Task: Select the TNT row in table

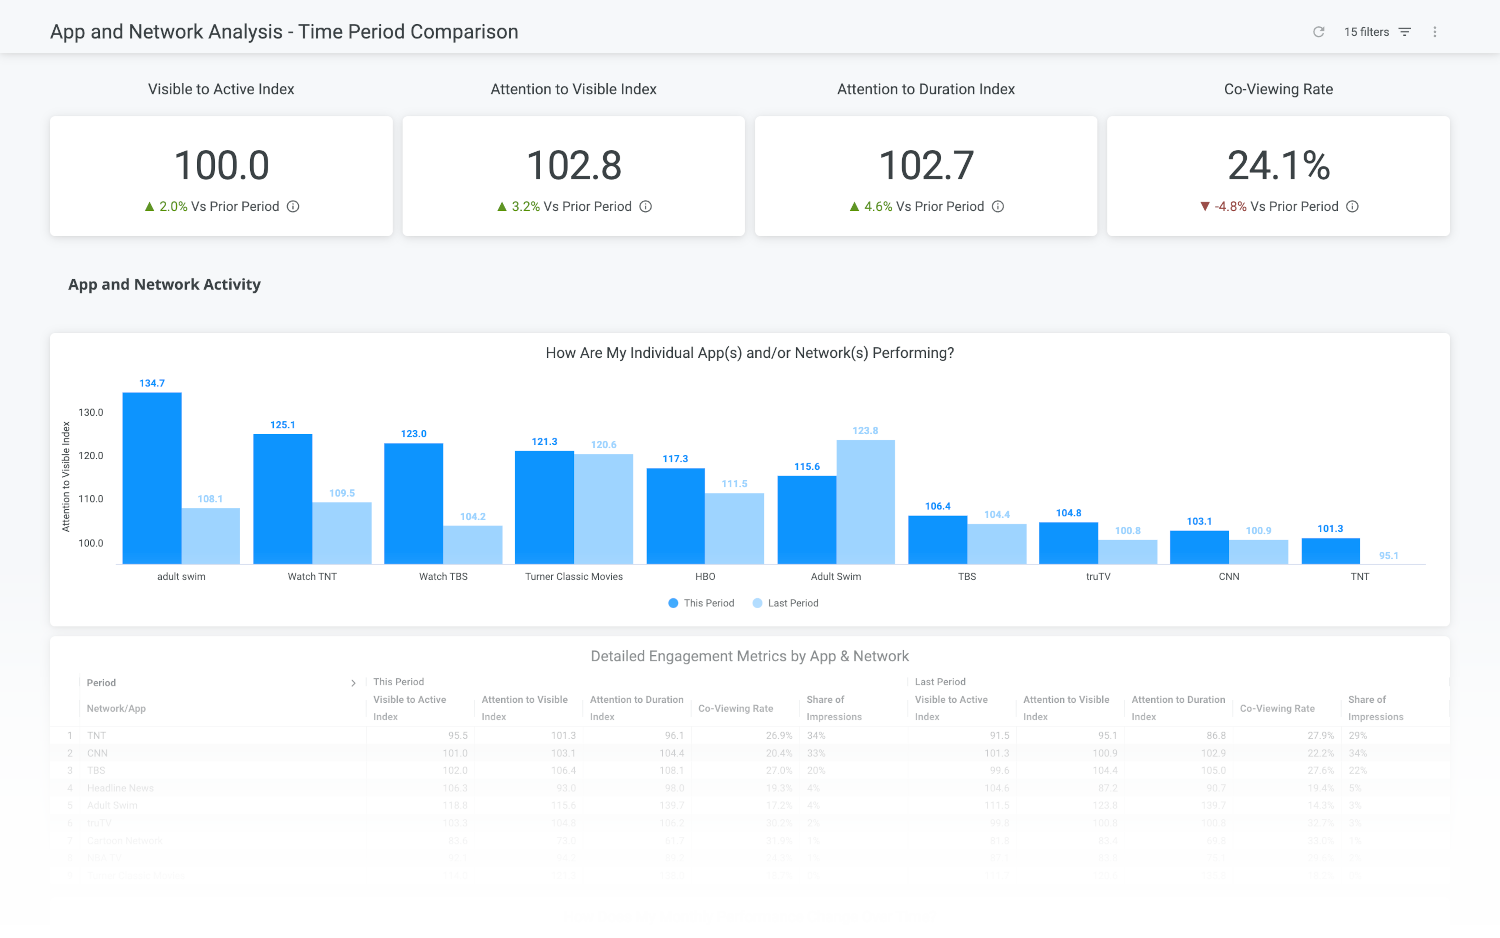Action: [x=97, y=736]
